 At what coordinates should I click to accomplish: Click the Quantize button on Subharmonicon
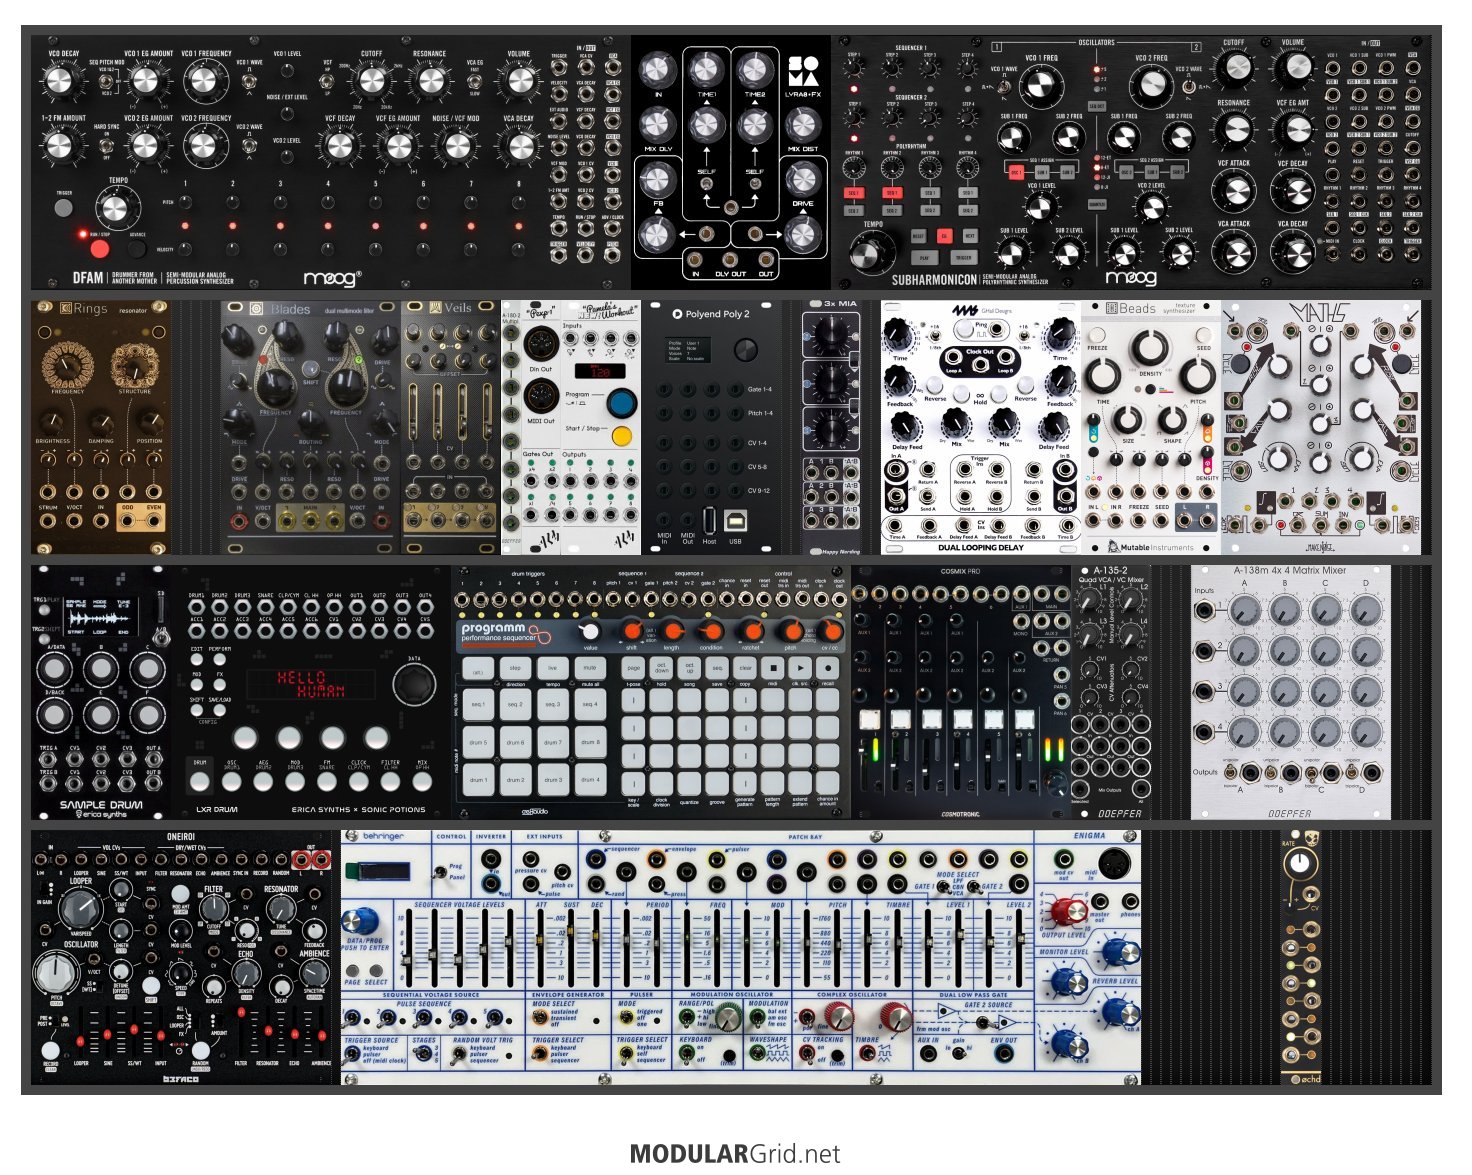click(1096, 204)
